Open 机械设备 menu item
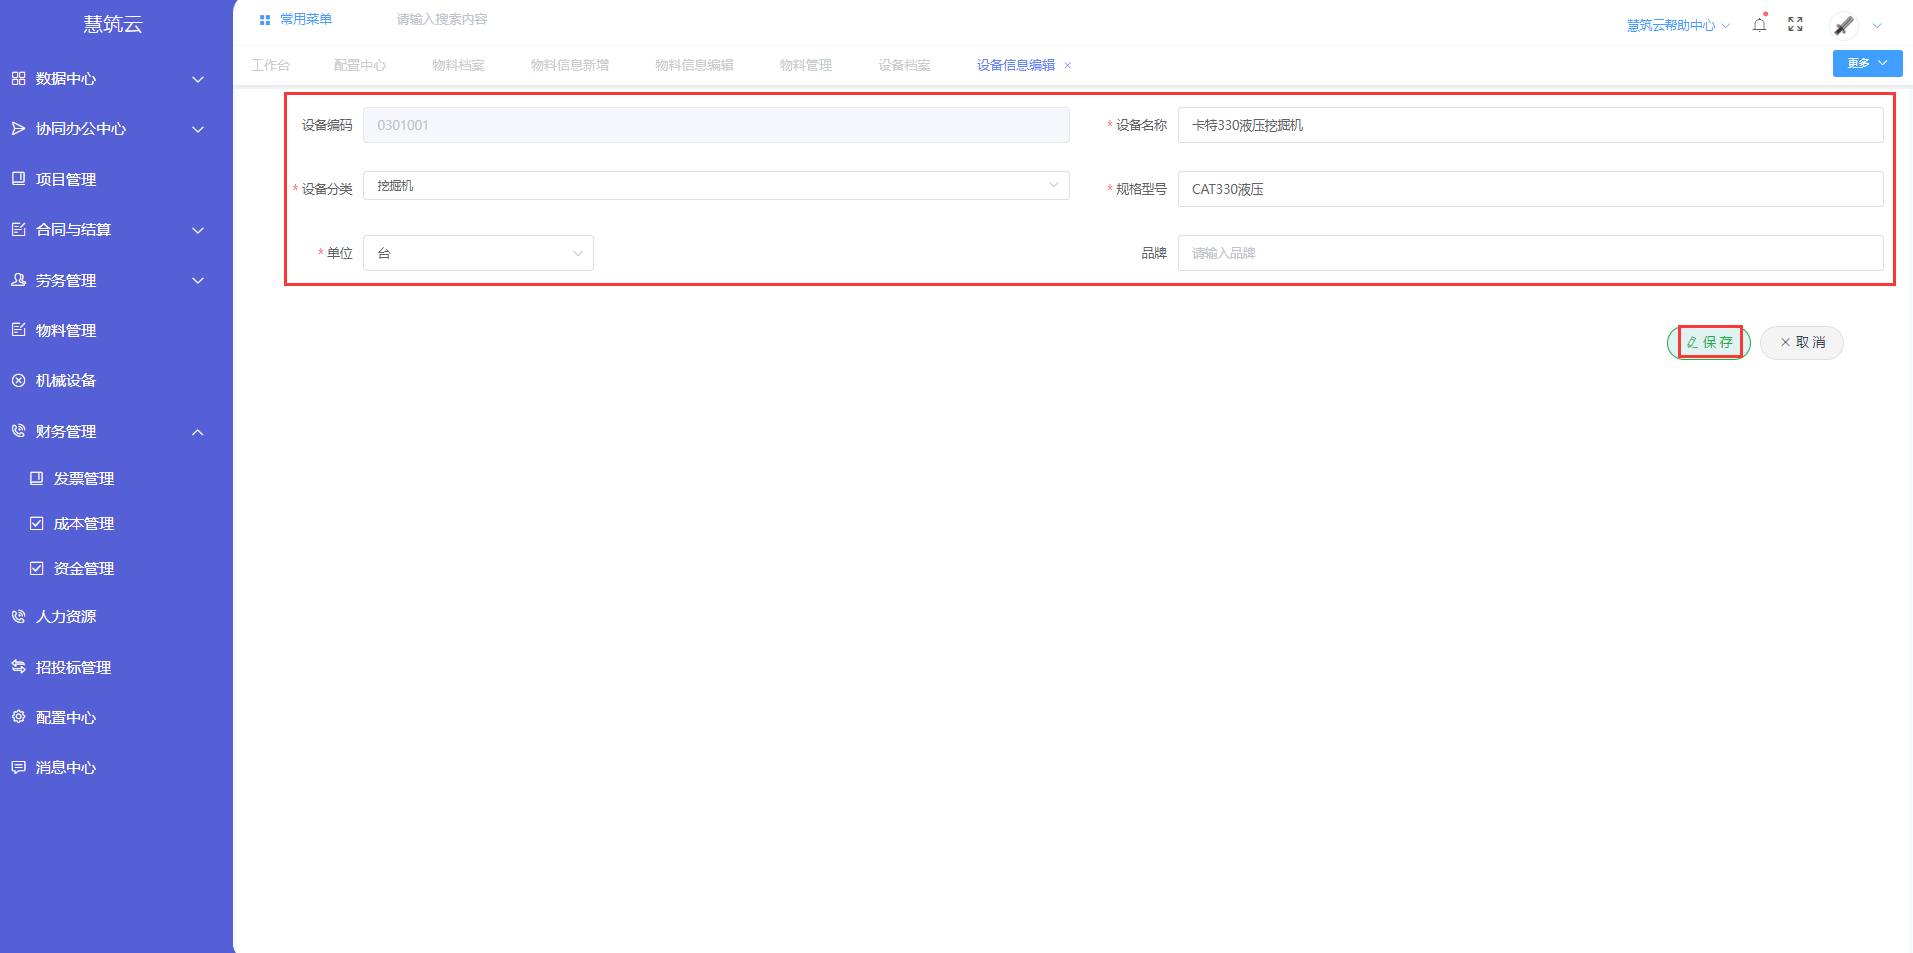The width and height of the screenshot is (1913, 953). pos(66,380)
